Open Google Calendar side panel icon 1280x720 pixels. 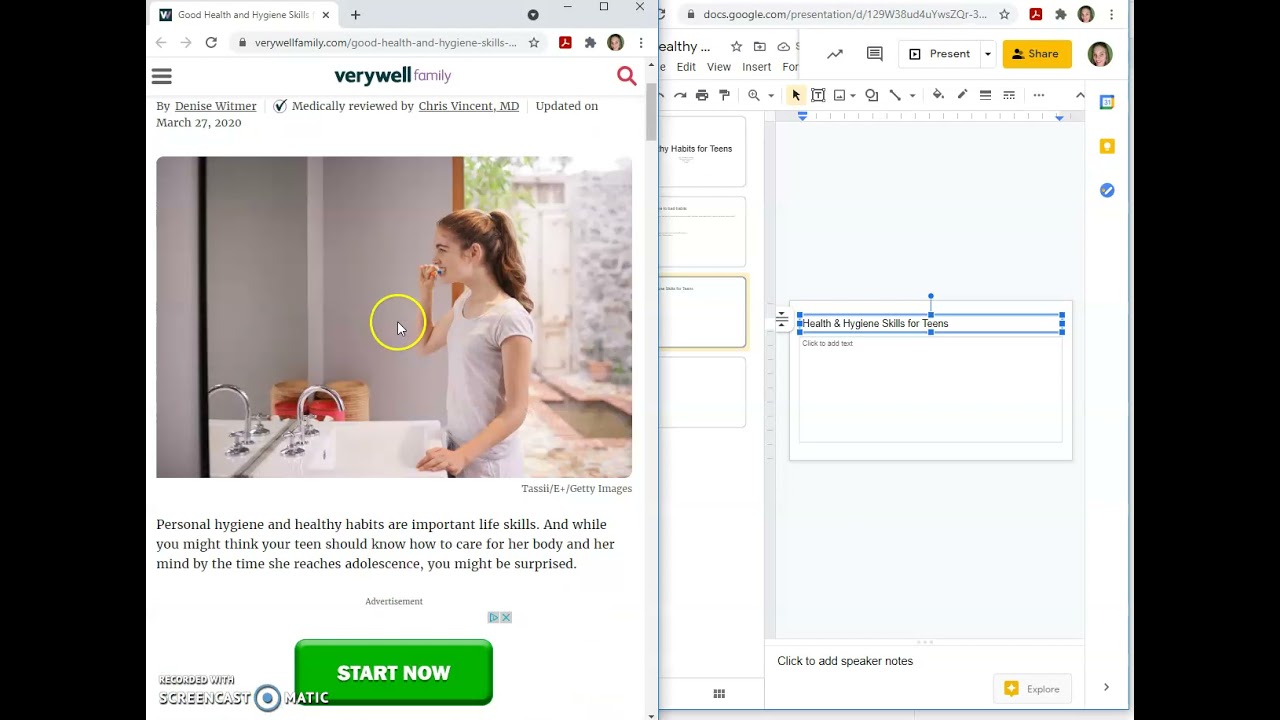[1107, 102]
